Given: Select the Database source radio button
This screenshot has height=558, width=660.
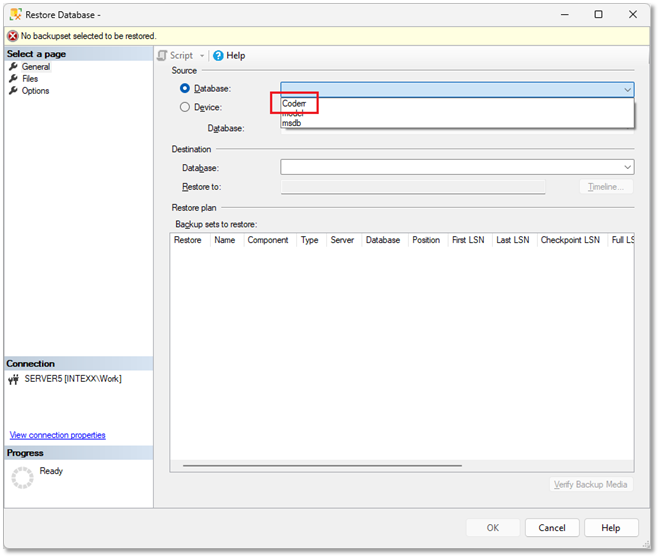Looking at the screenshot, I should tap(184, 88).
